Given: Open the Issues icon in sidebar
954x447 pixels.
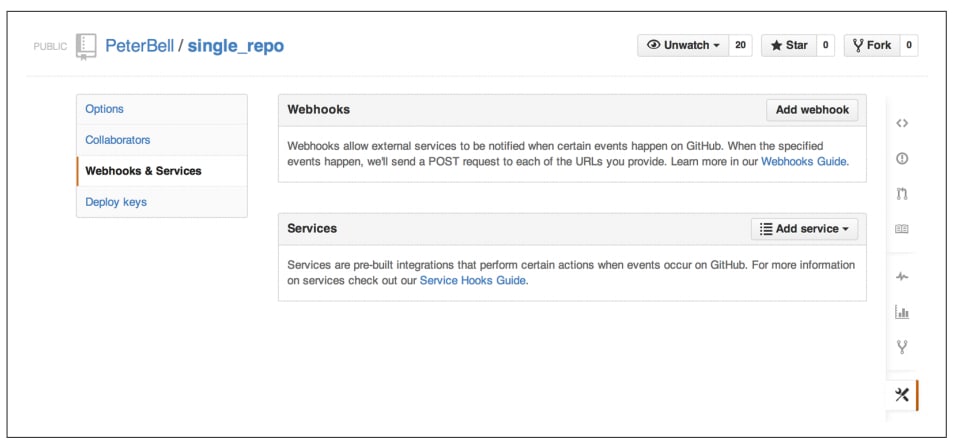Looking at the screenshot, I should 902,159.
